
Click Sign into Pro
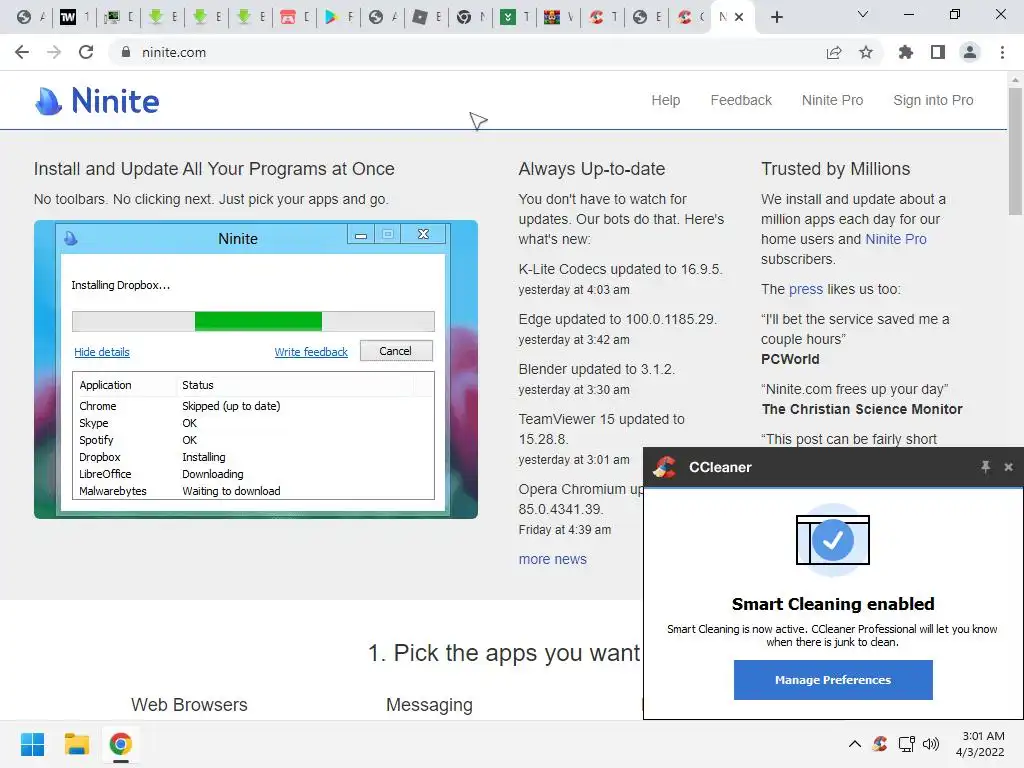[x=933, y=100]
